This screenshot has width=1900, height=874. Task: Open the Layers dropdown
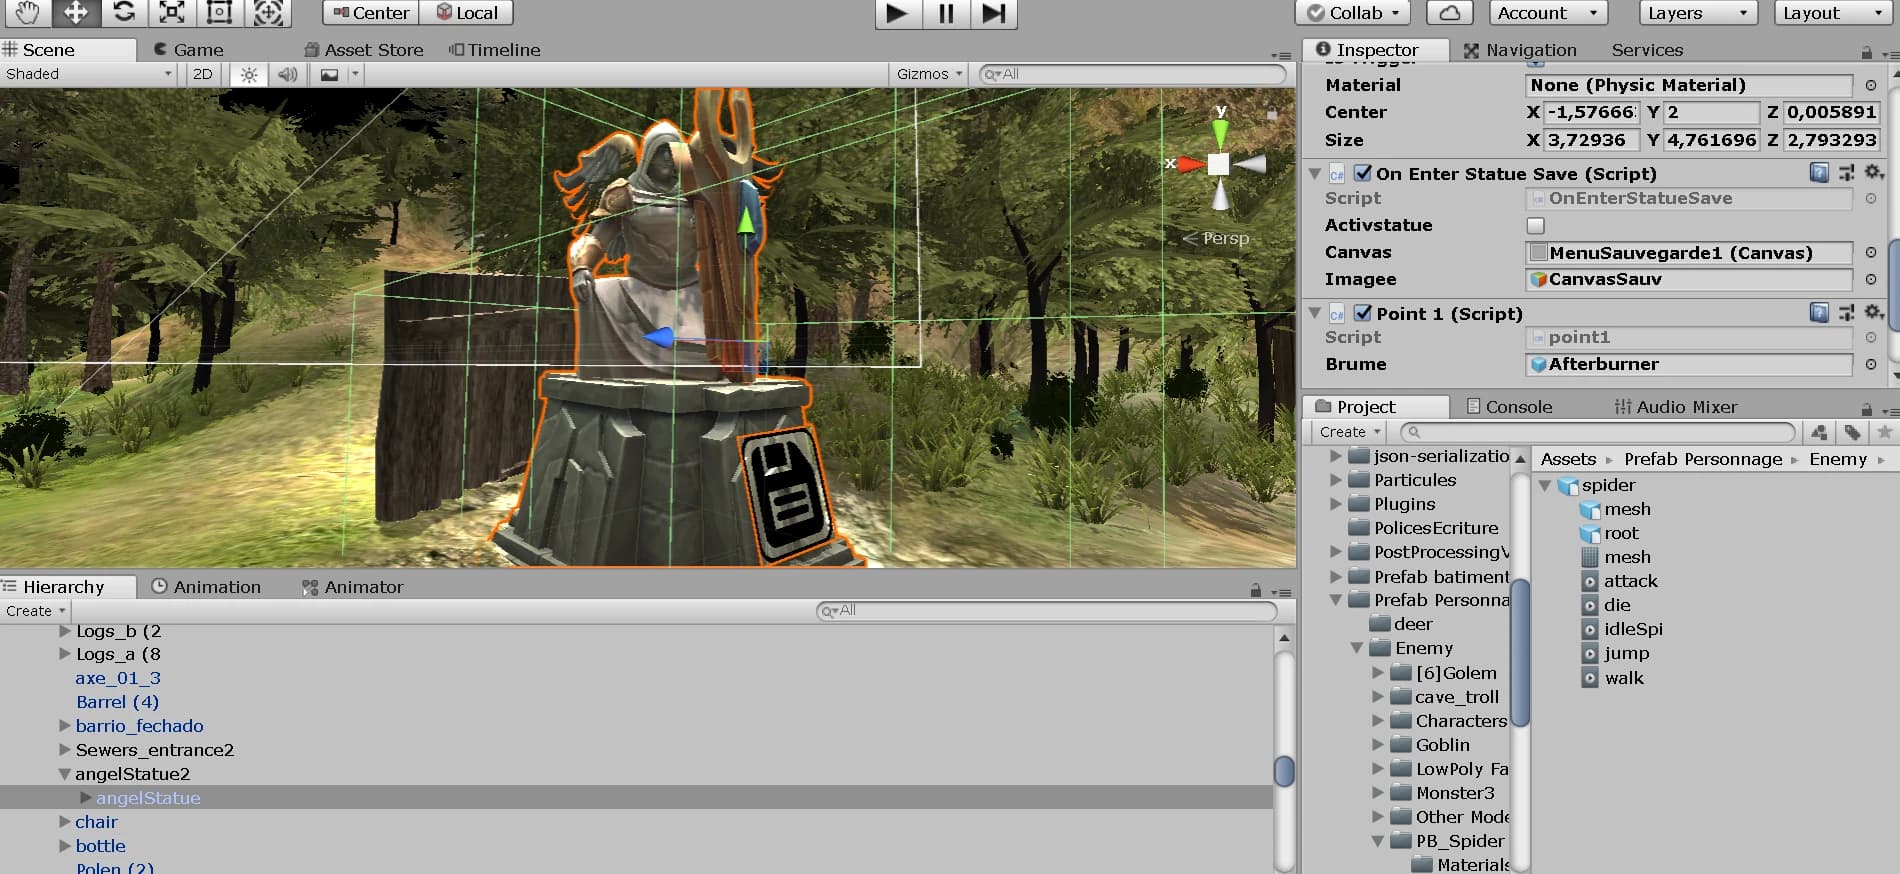point(1697,13)
